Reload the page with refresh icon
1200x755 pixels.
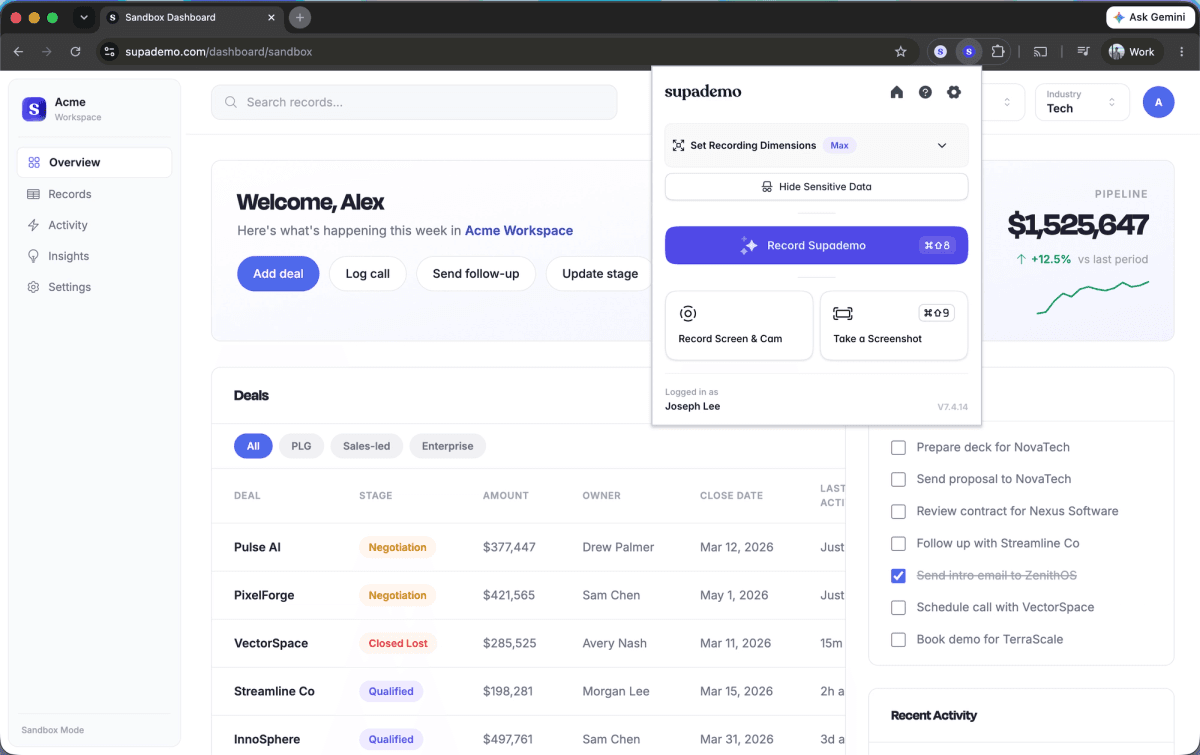[75, 51]
